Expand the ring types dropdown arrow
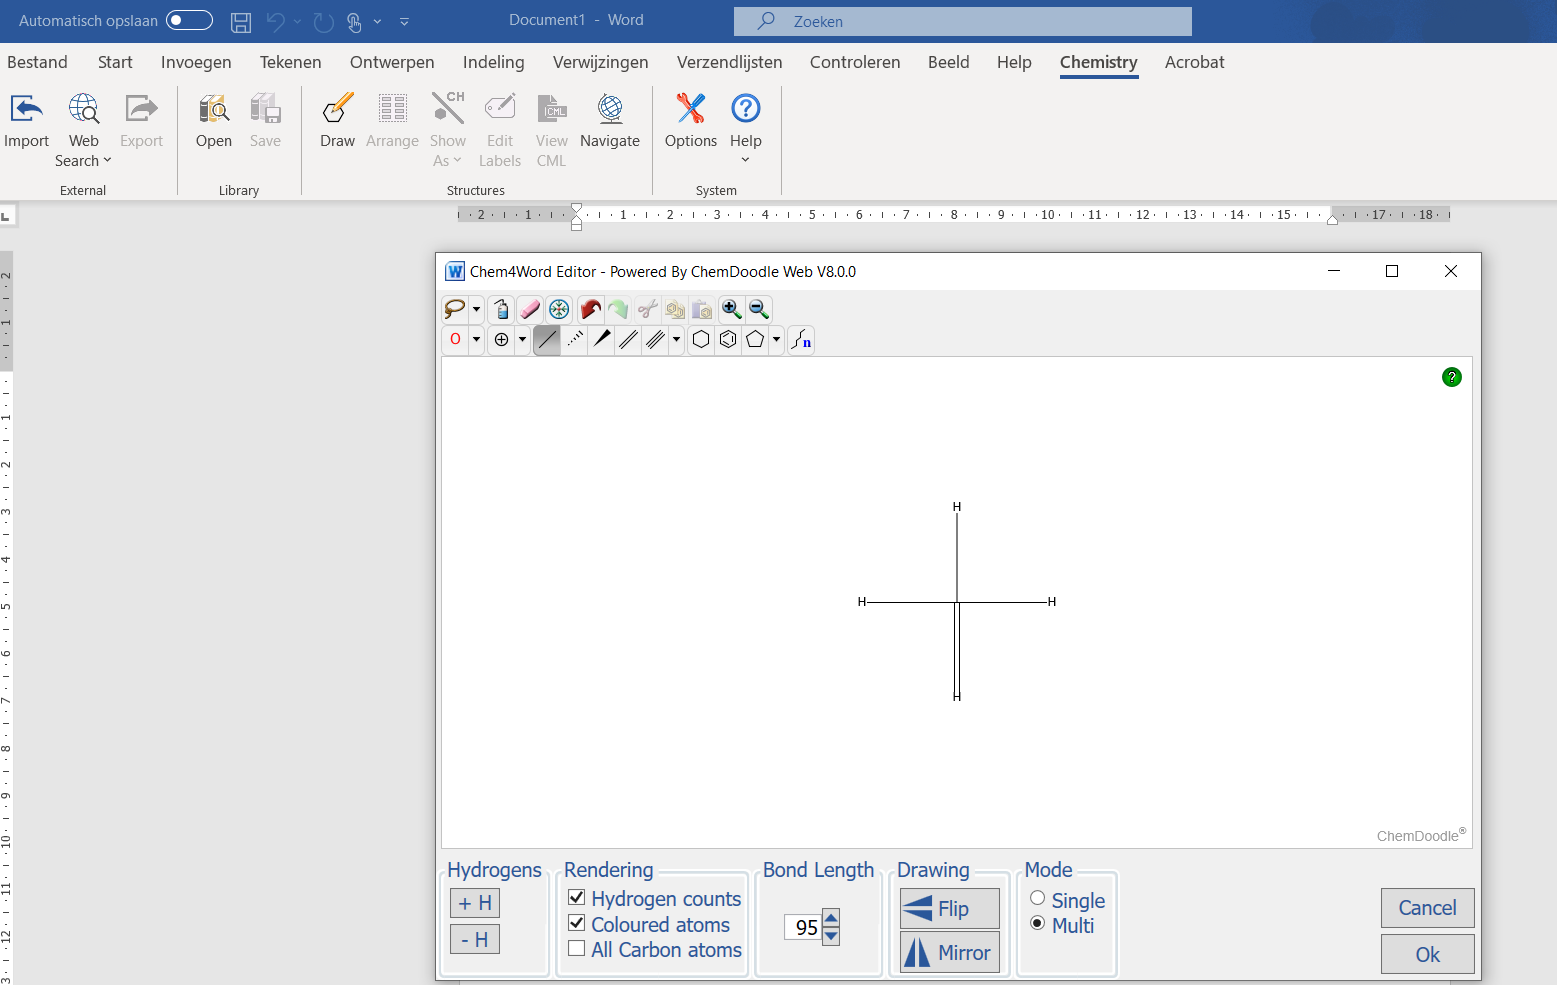 click(x=776, y=340)
